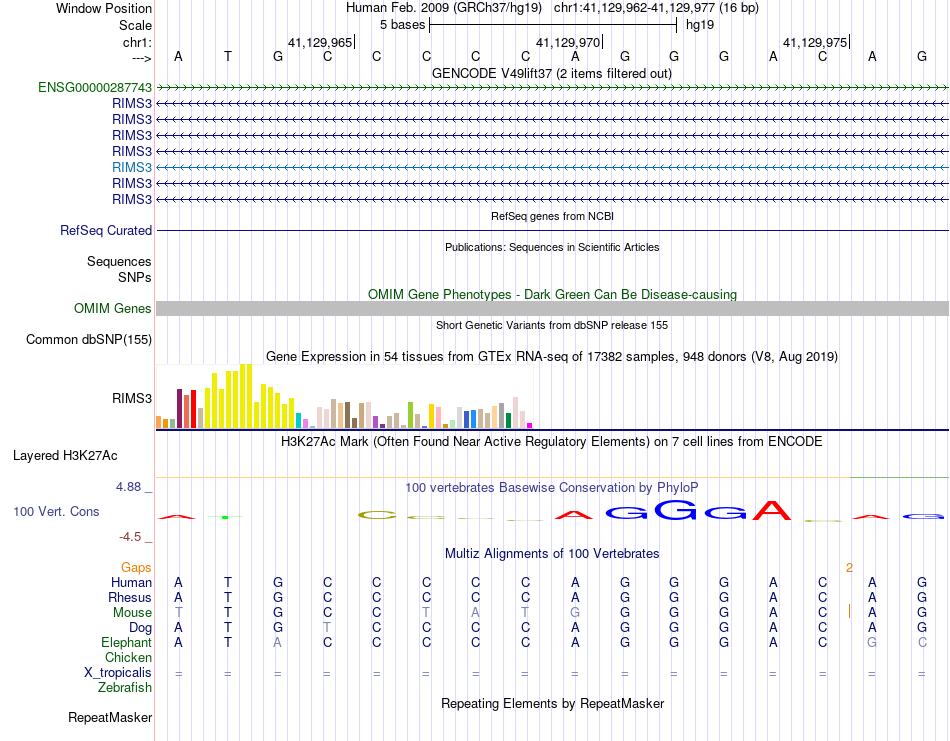Click the 4.88 PhyloP upper scale value
This screenshot has width=950, height=741.
click(x=128, y=487)
